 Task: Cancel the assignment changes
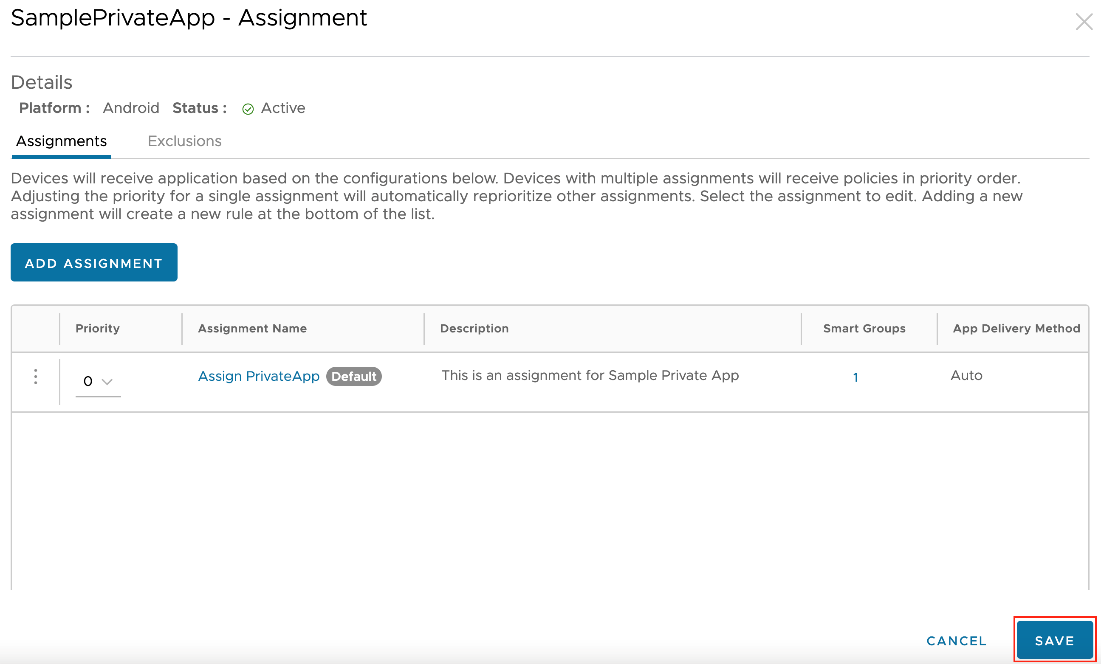pyautogui.click(x=955, y=640)
